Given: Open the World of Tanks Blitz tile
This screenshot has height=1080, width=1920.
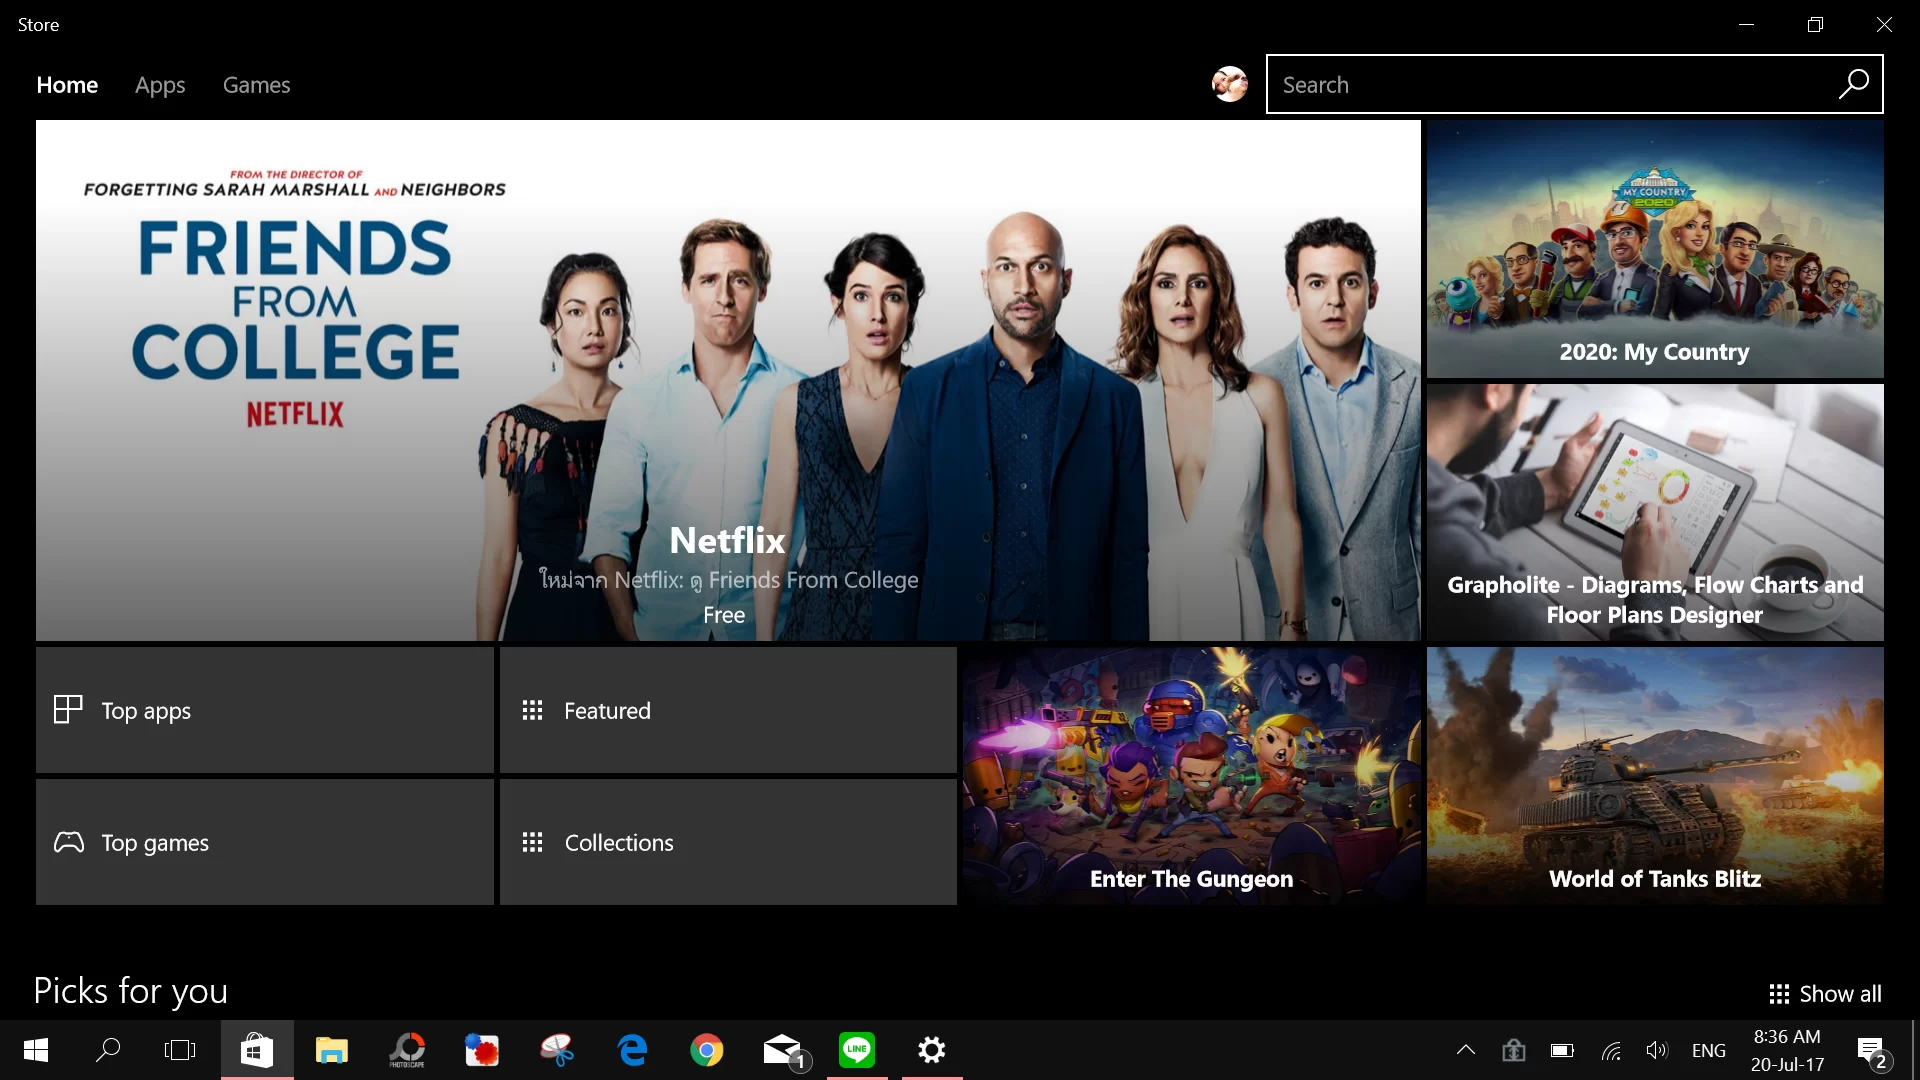Looking at the screenshot, I should (1655, 776).
